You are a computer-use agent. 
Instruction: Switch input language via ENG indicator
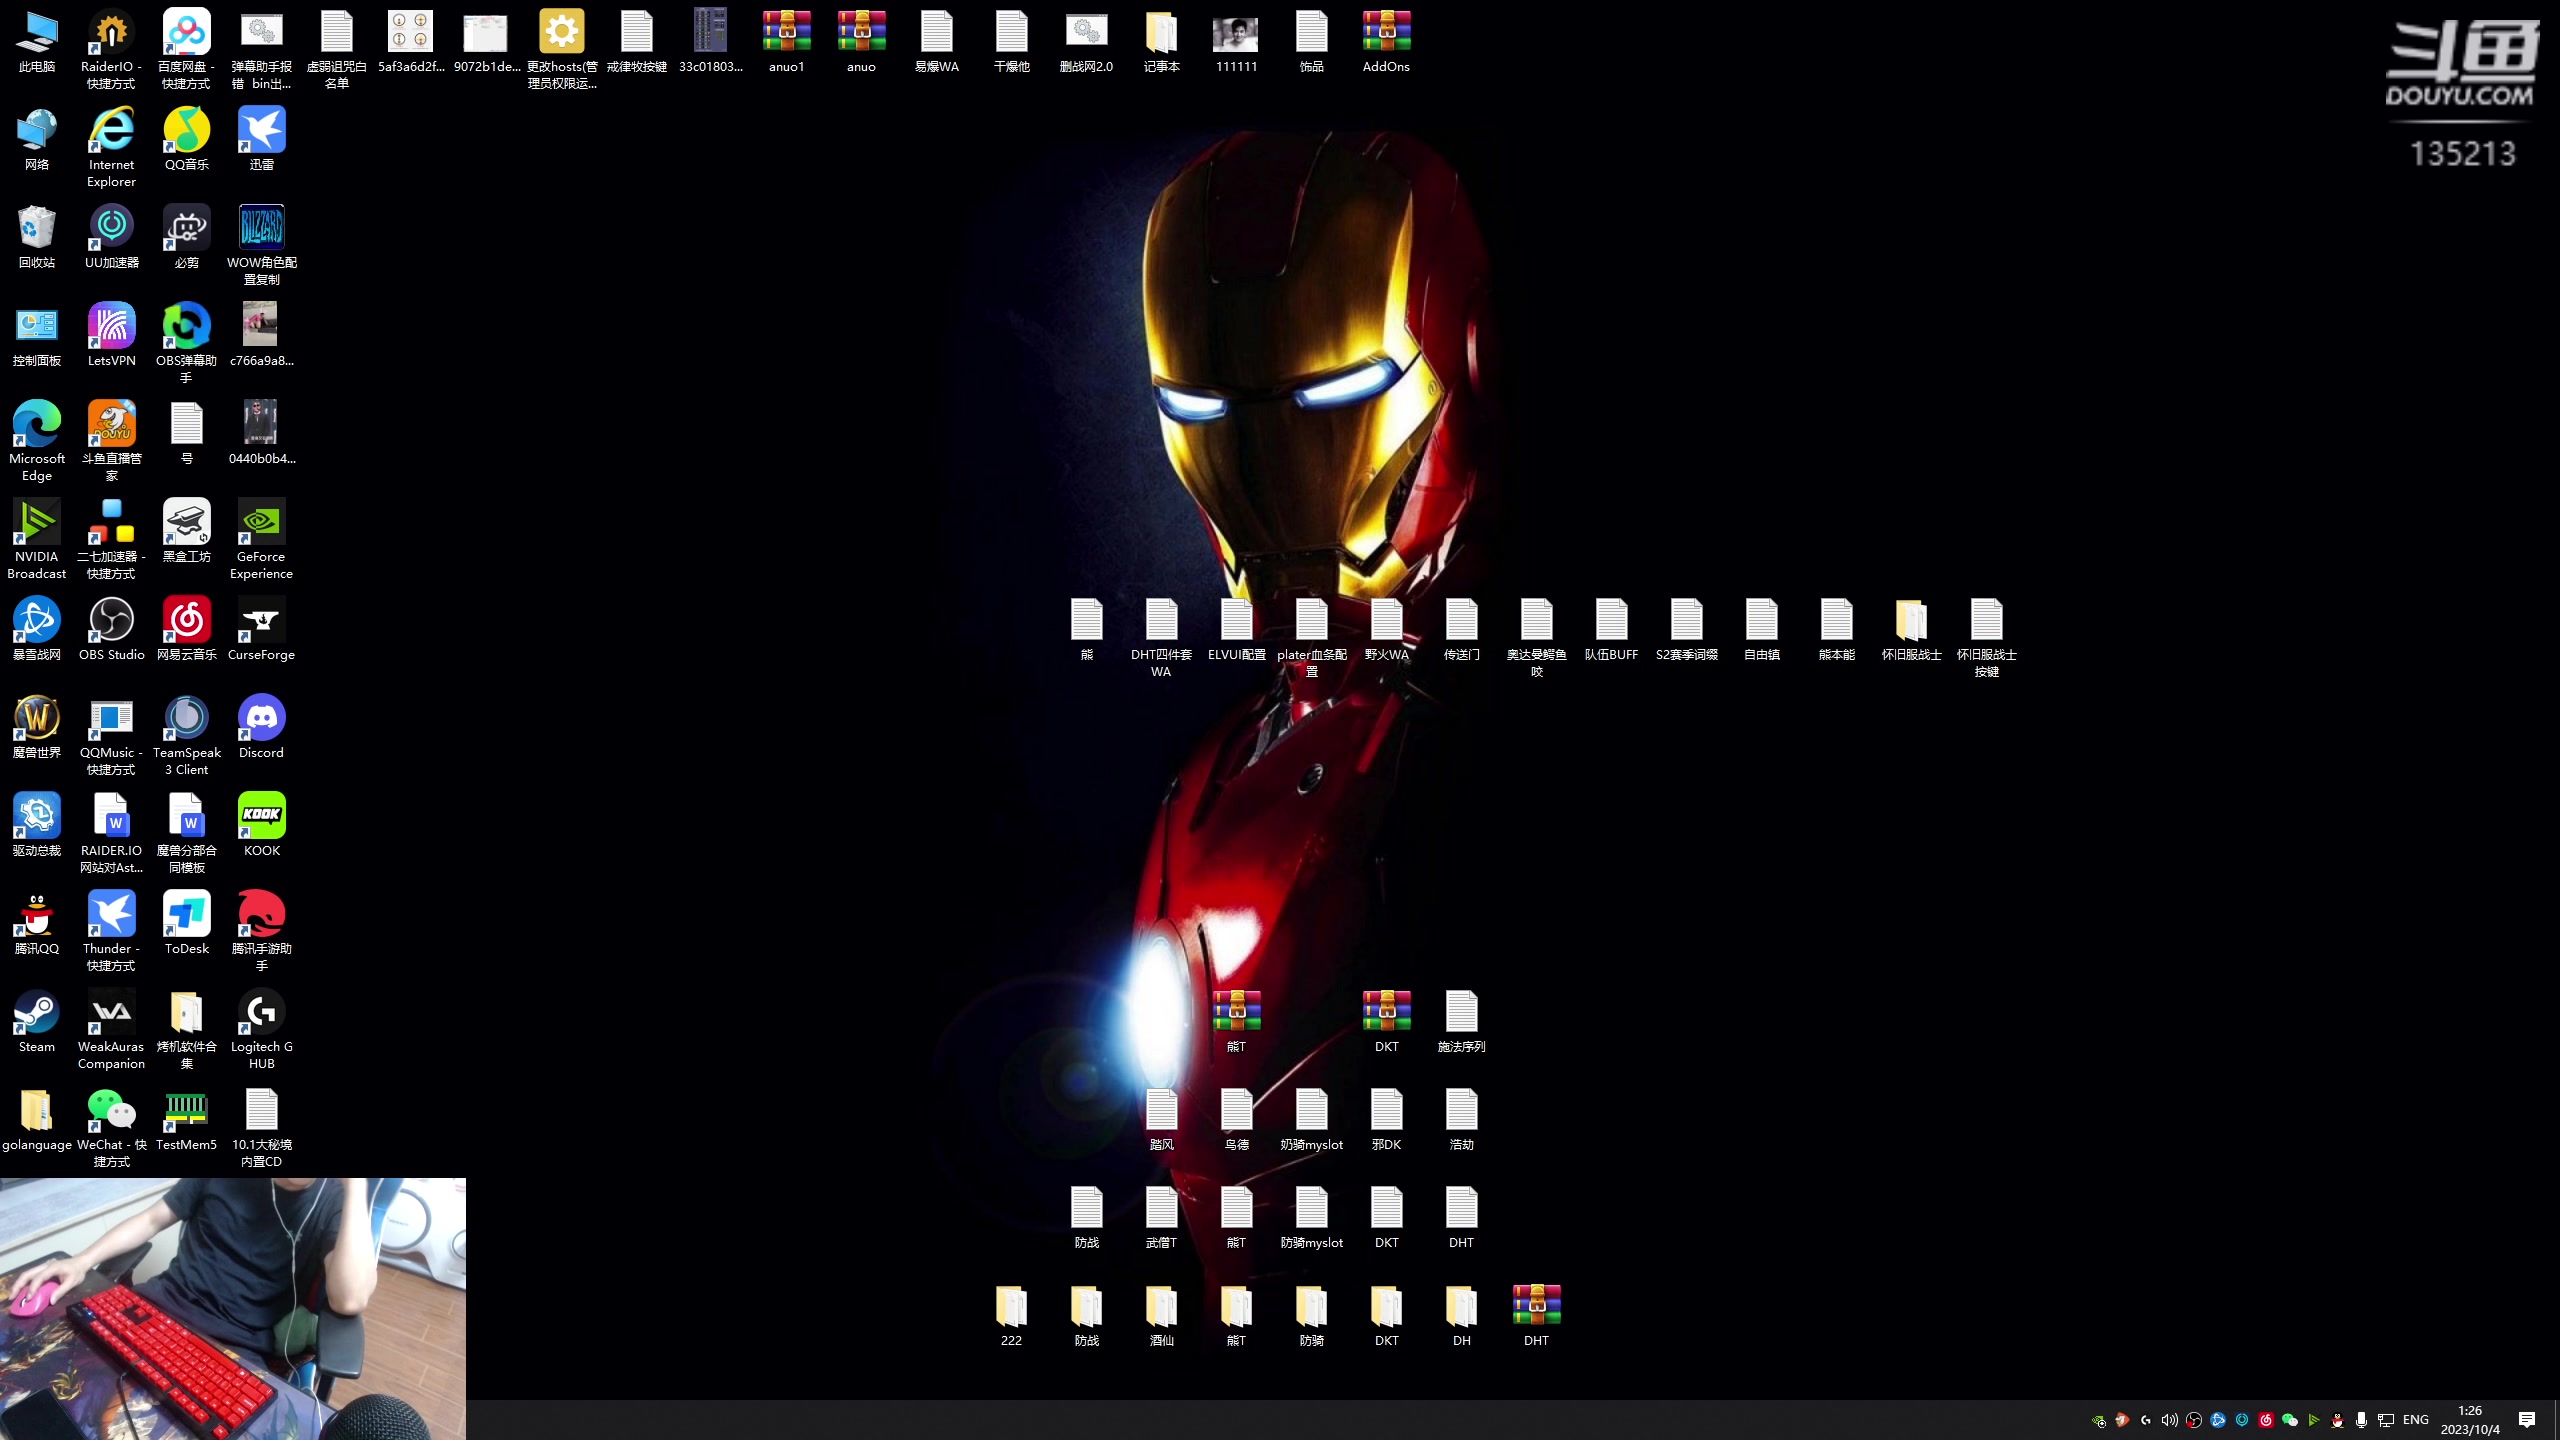pos(2415,1420)
